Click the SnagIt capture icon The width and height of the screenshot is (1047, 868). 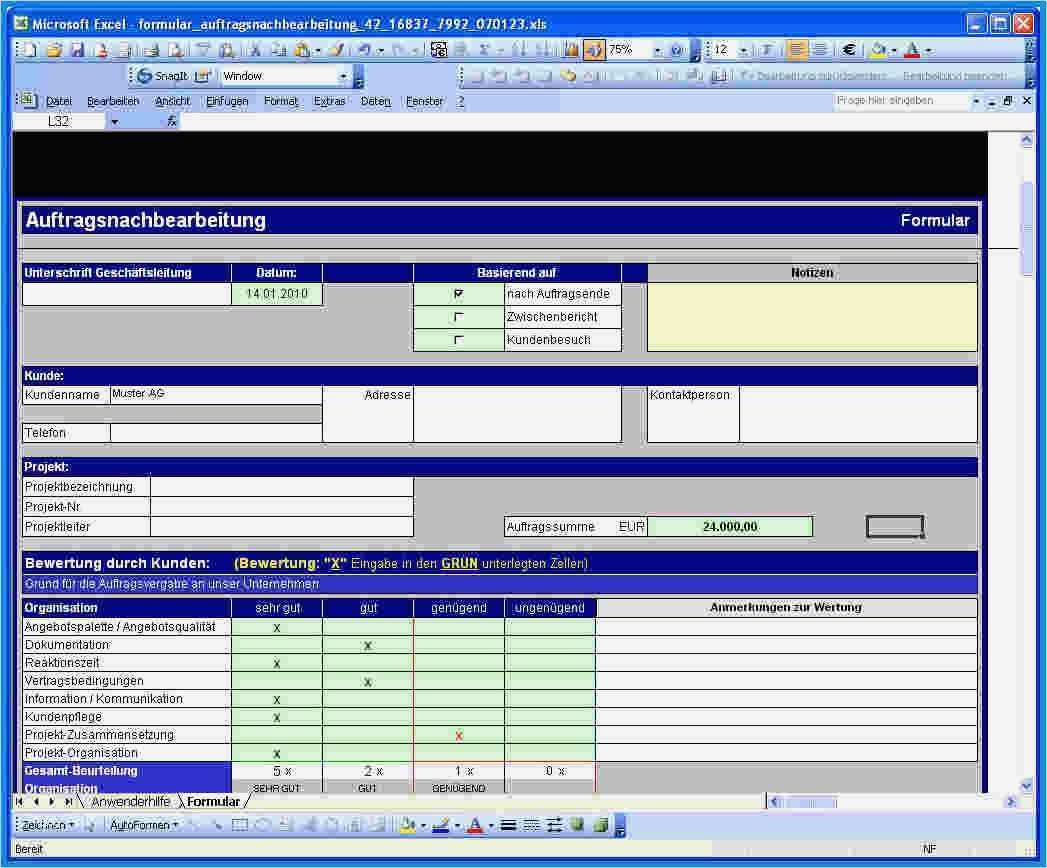point(162,76)
